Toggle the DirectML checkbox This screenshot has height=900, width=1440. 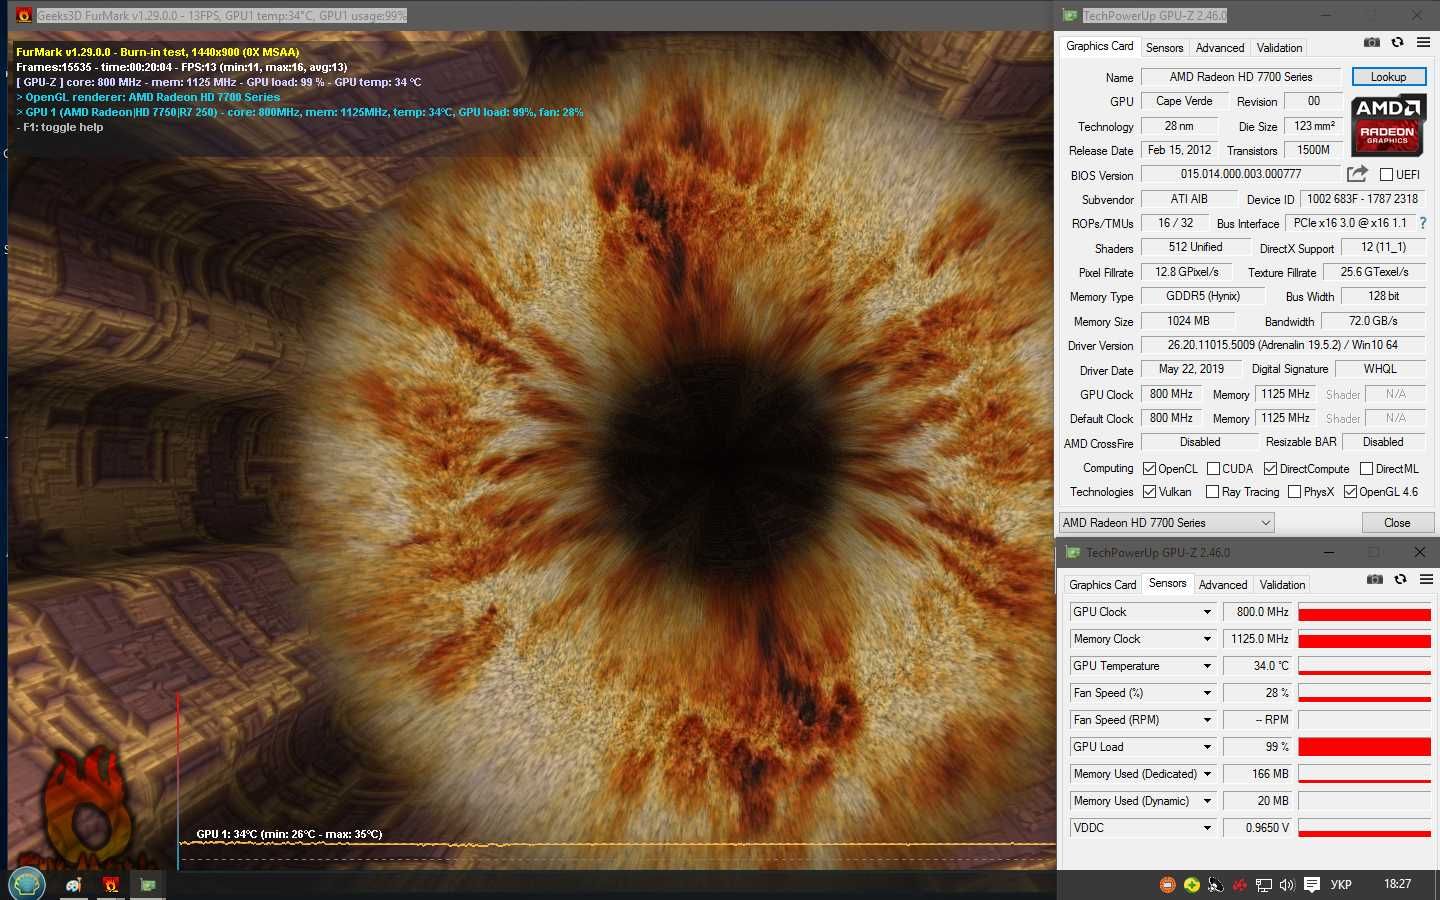(x=1366, y=469)
